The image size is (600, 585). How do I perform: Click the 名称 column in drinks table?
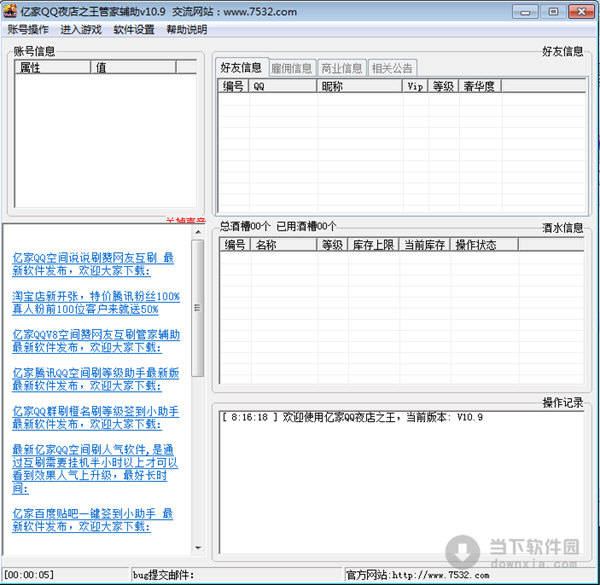pos(284,244)
